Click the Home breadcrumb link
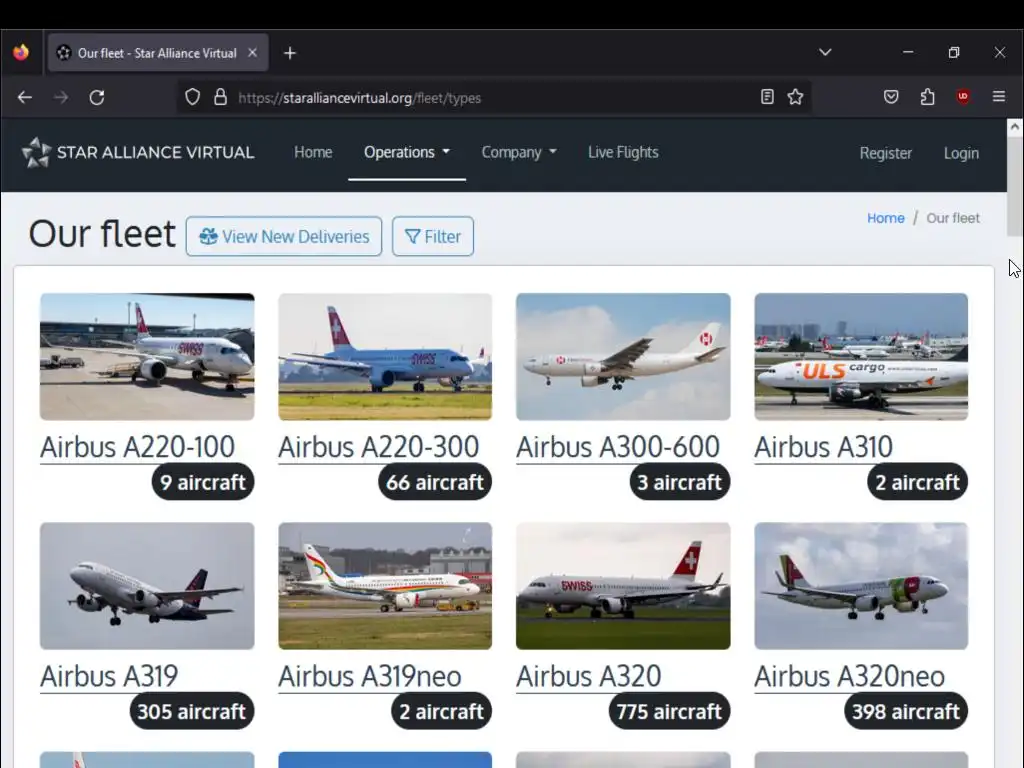Screen dimensions: 1024x768 click(x=886, y=218)
